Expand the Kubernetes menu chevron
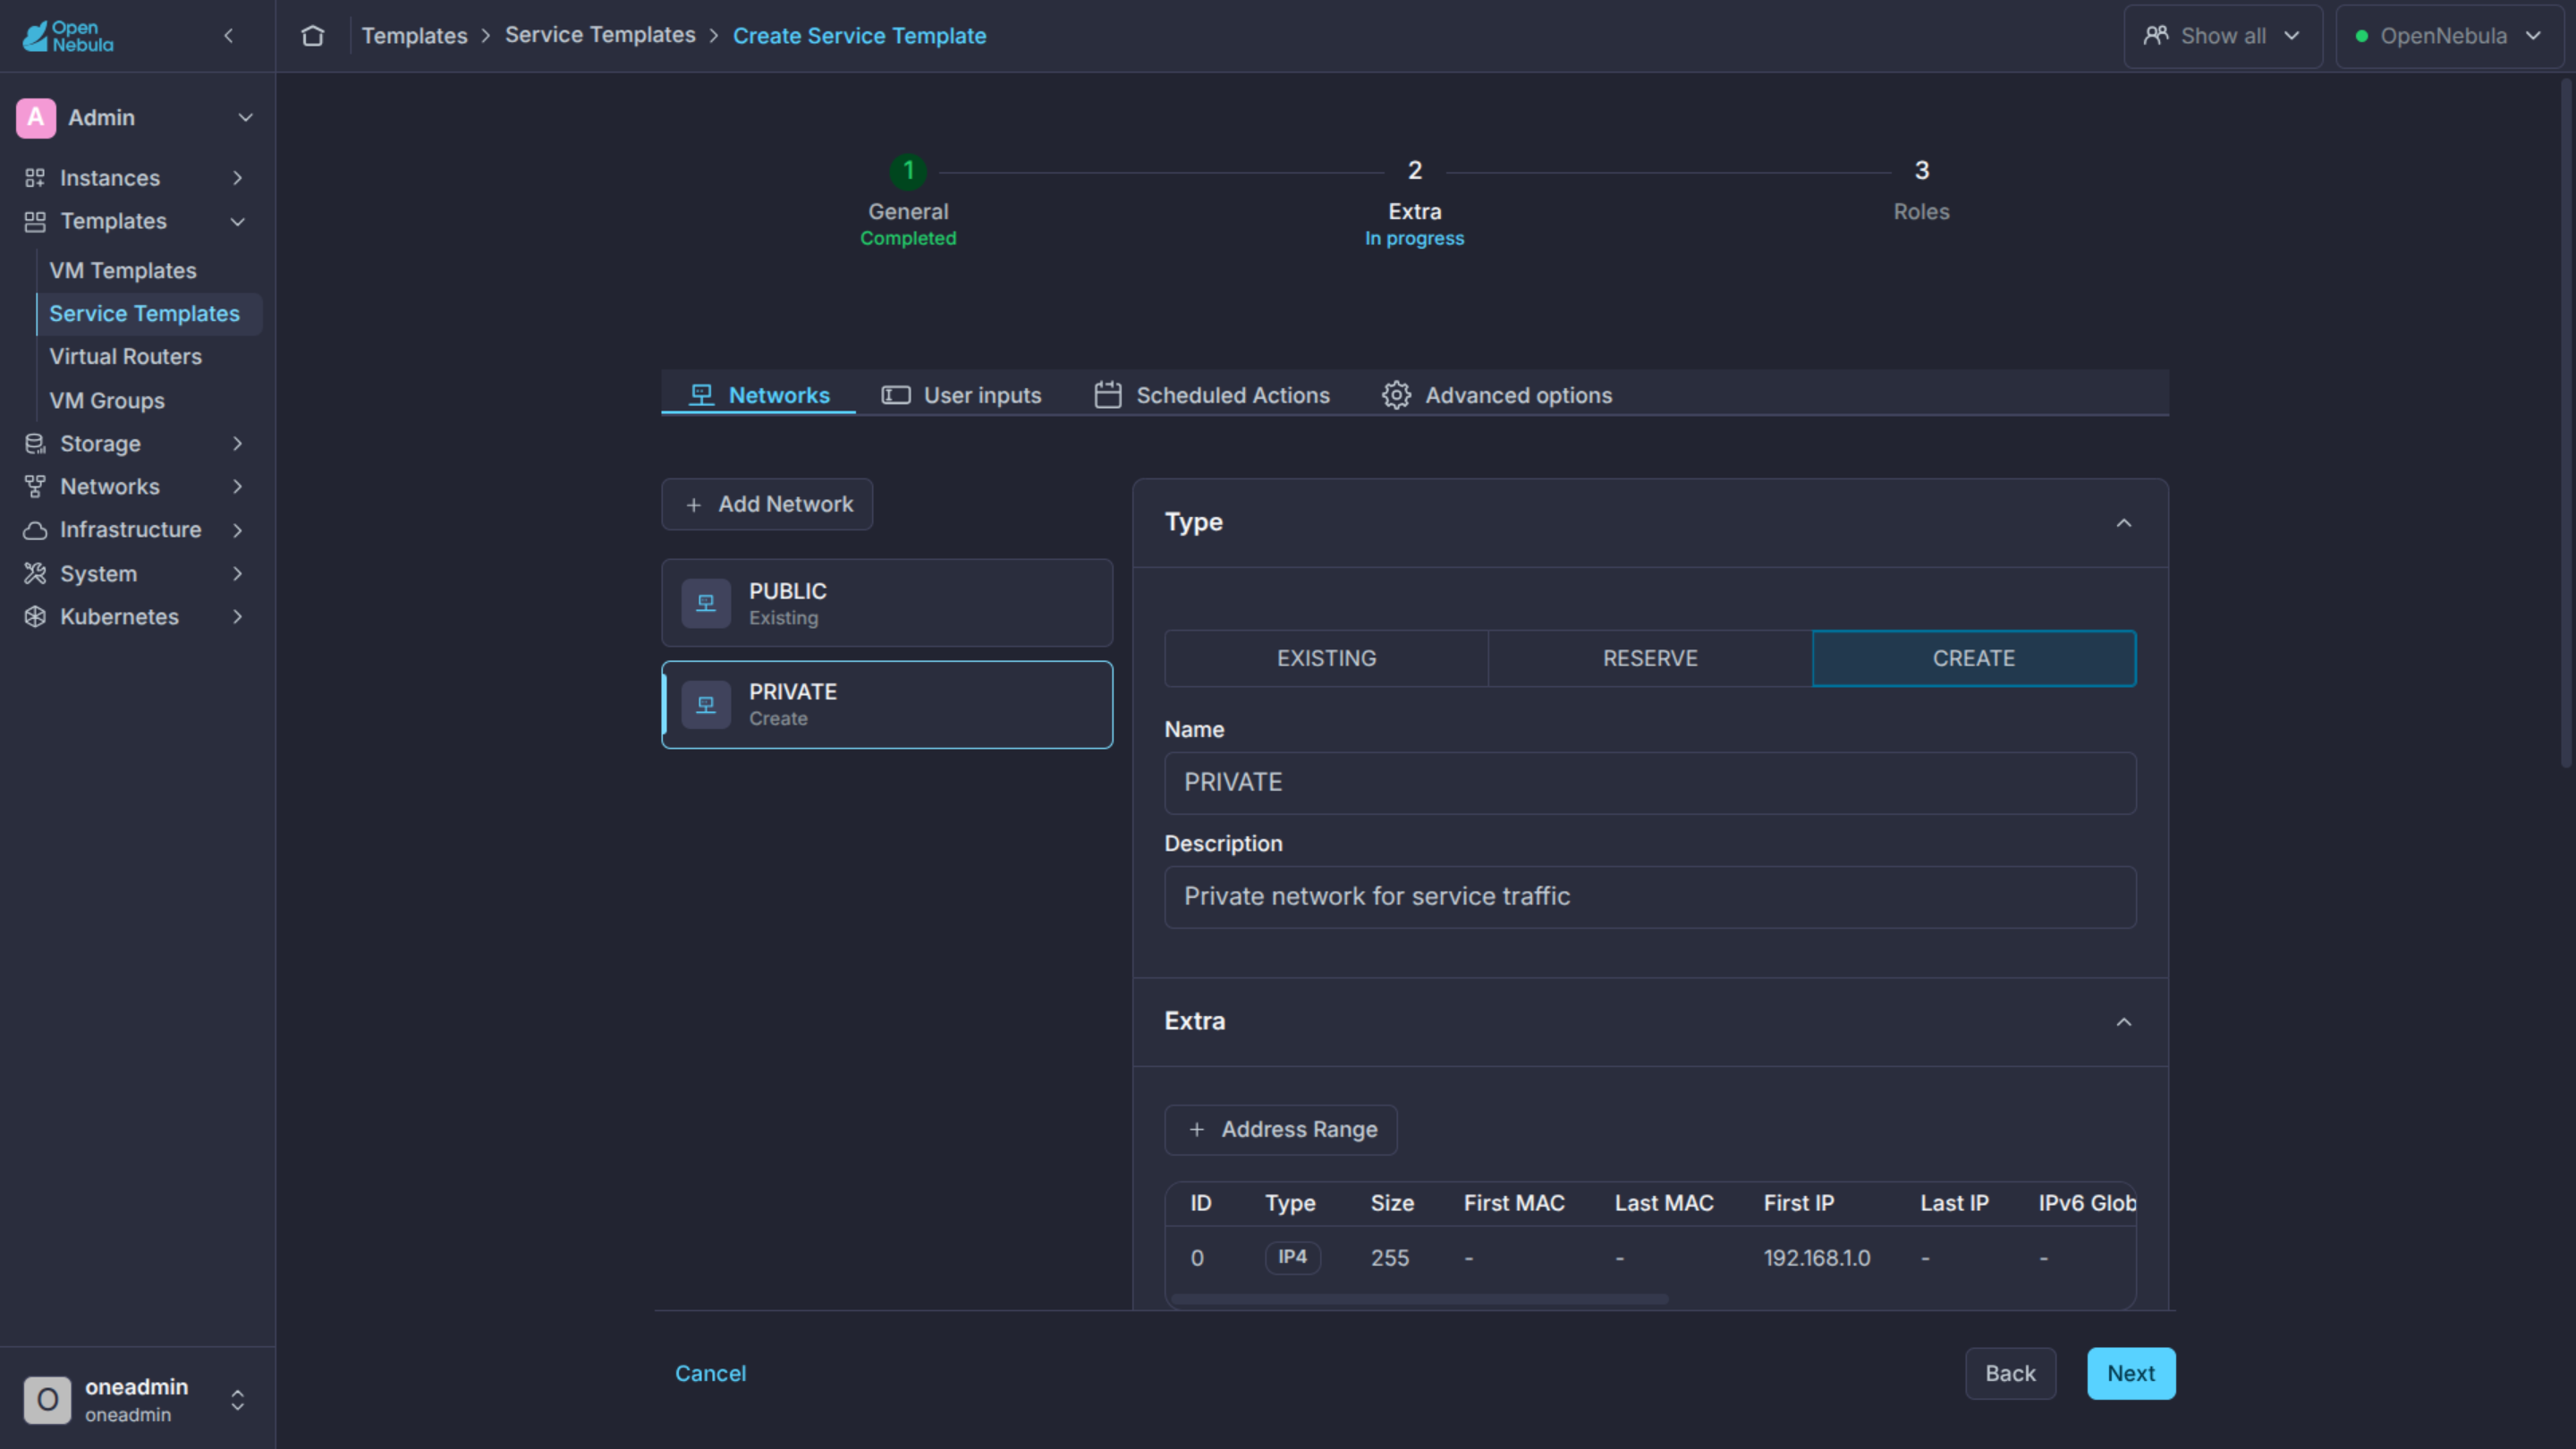Screen dimensions: 2576x1449 pyautogui.click(x=238, y=617)
